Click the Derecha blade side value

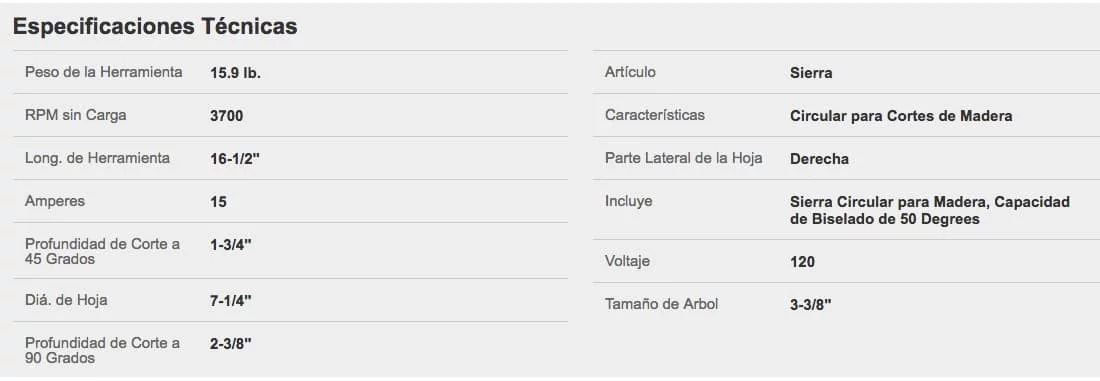[x=819, y=159]
